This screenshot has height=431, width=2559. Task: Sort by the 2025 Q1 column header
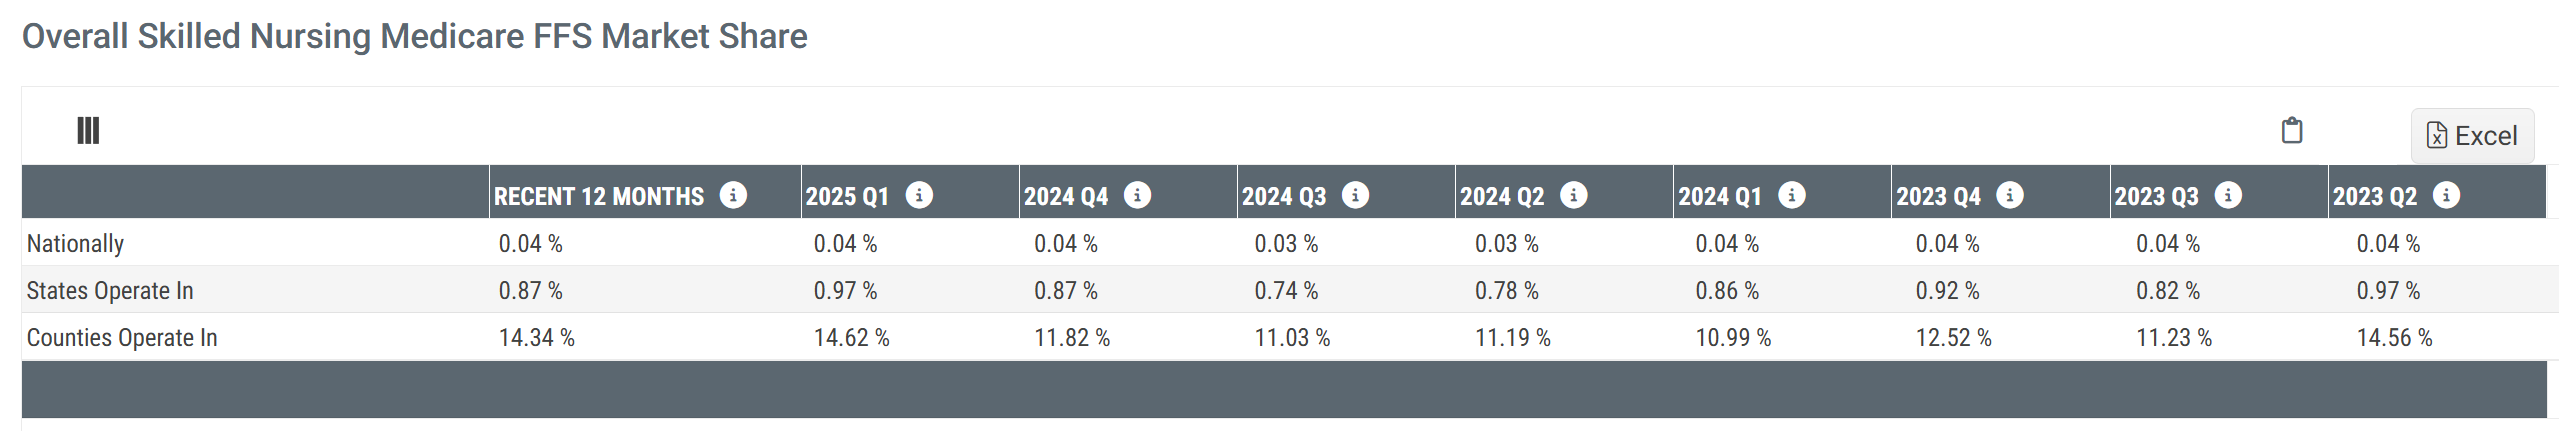(x=847, y=196)
